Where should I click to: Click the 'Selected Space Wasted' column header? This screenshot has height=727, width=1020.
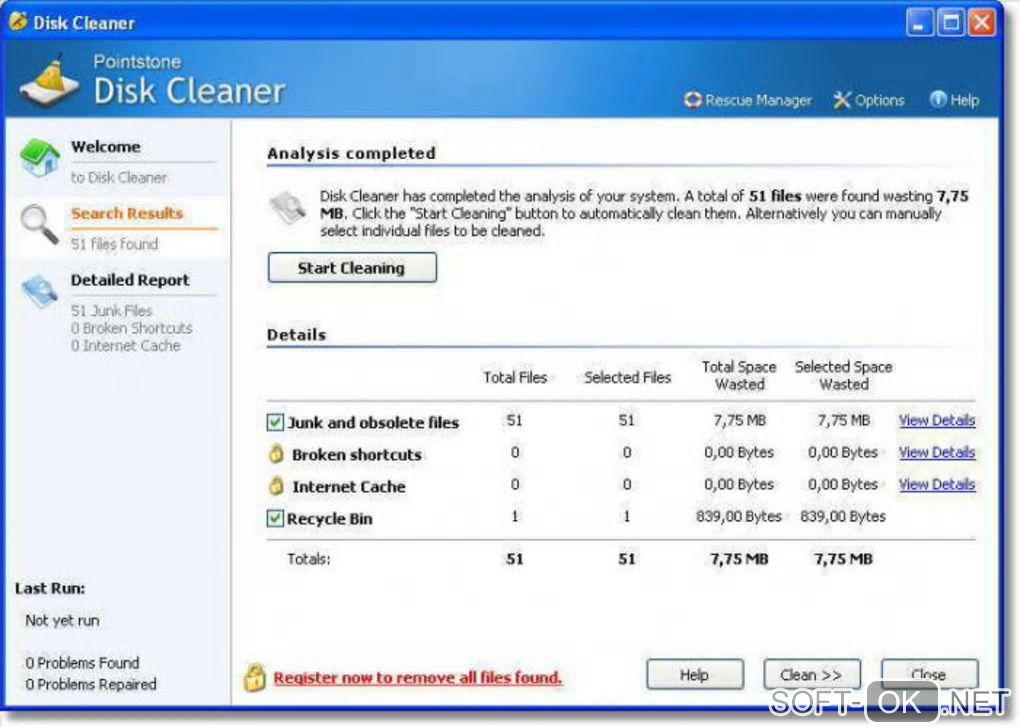[x=843, y=376]
